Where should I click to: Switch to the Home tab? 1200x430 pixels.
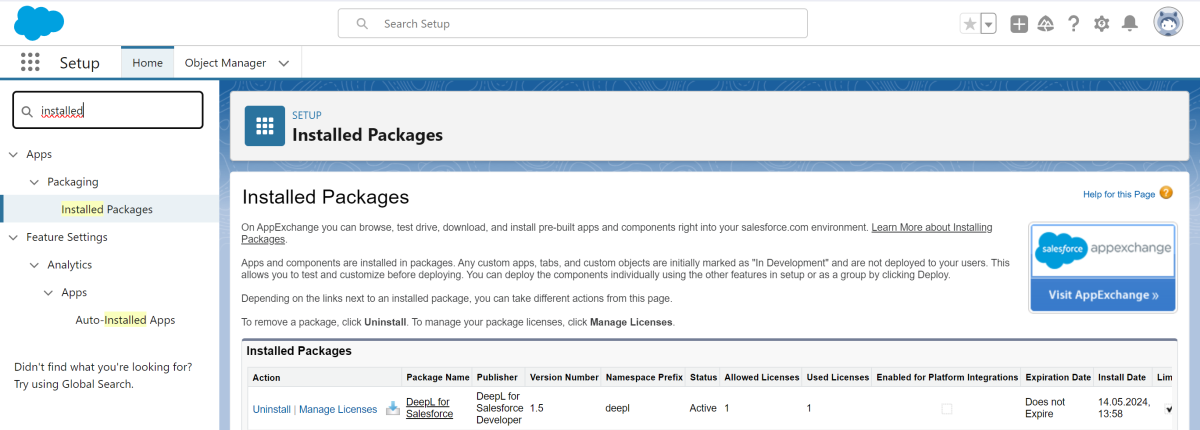click(147, 63)
